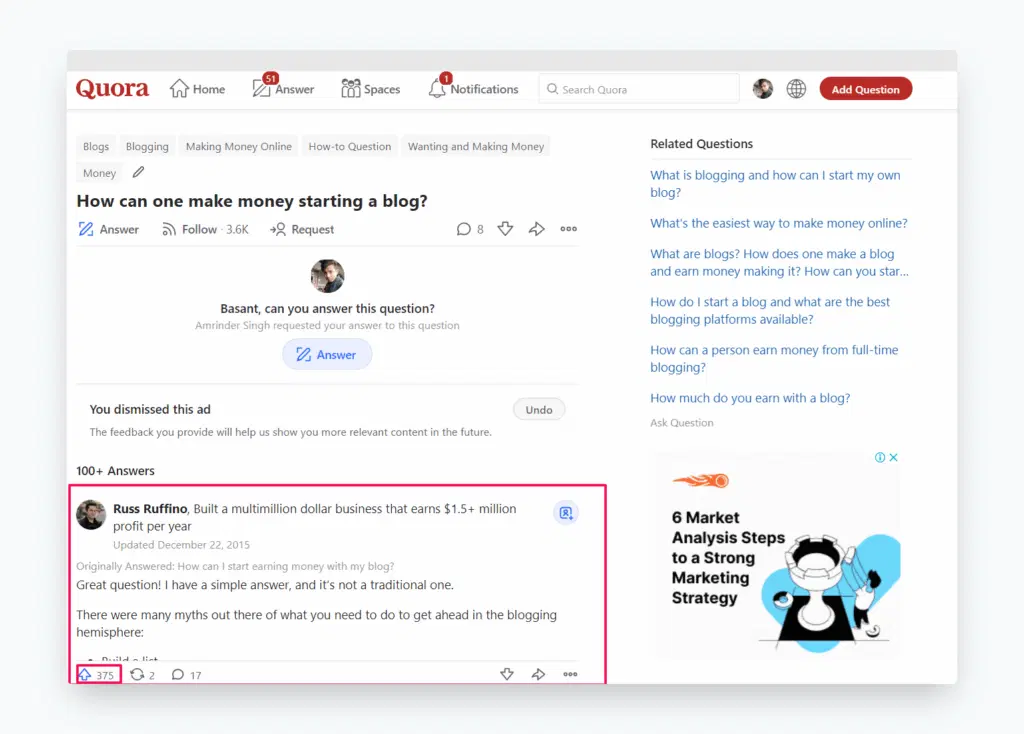Open 'What are blogs? How does one make' question
The height and width of the screenshot is (734, 1024).
click(x=779, y=263)
